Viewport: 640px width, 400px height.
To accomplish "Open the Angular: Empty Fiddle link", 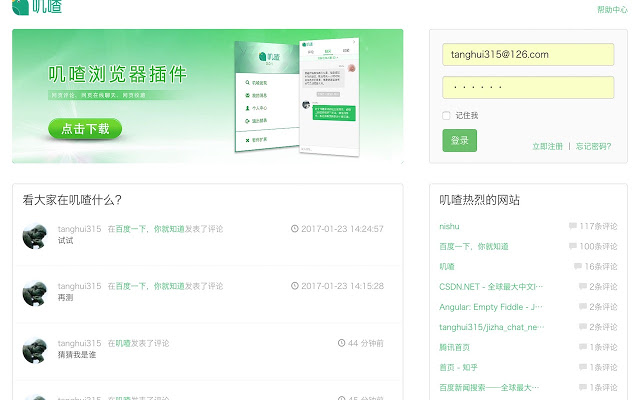I will (491, 307).
